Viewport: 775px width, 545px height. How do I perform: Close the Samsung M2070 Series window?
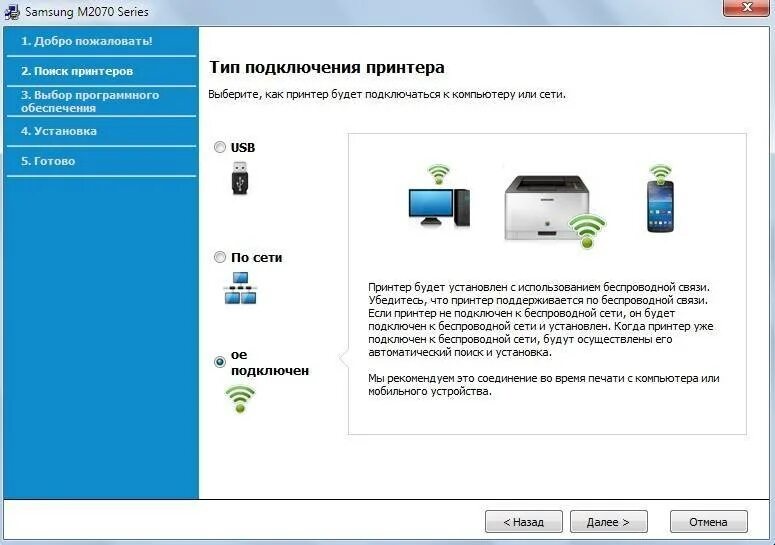tap(746, 8)
